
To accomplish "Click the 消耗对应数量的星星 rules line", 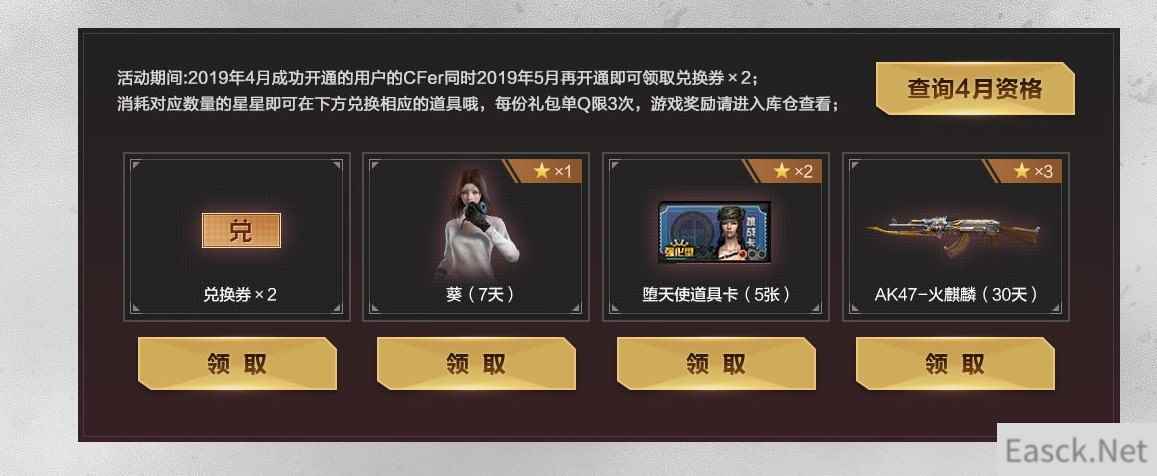I will pos(478,103).
